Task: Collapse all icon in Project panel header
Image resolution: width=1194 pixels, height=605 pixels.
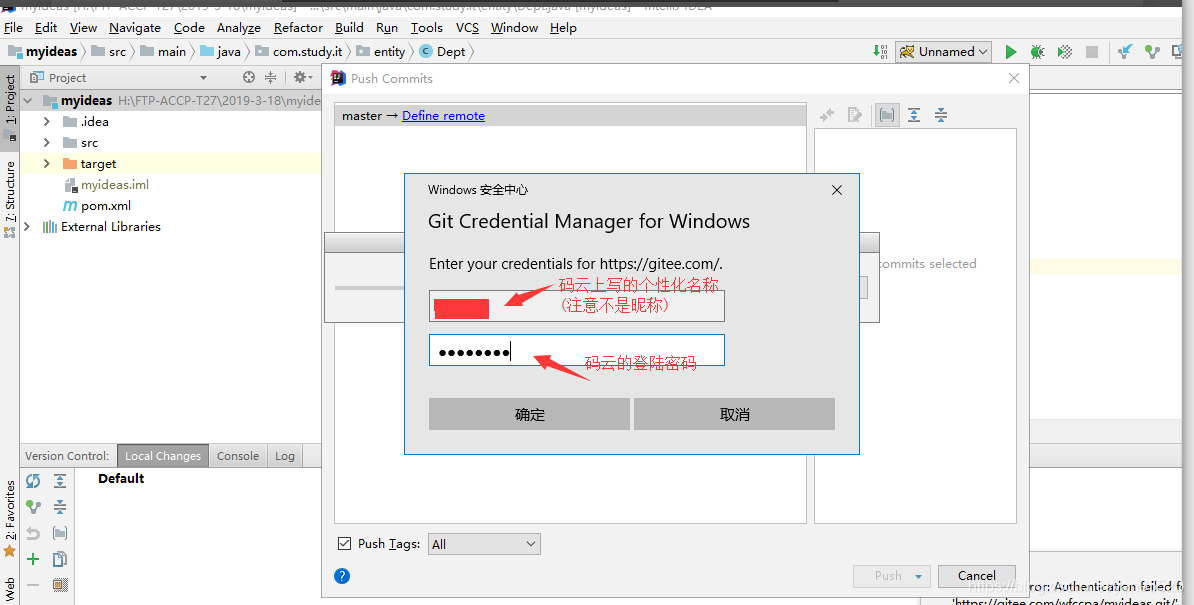Action: [270, 78]
